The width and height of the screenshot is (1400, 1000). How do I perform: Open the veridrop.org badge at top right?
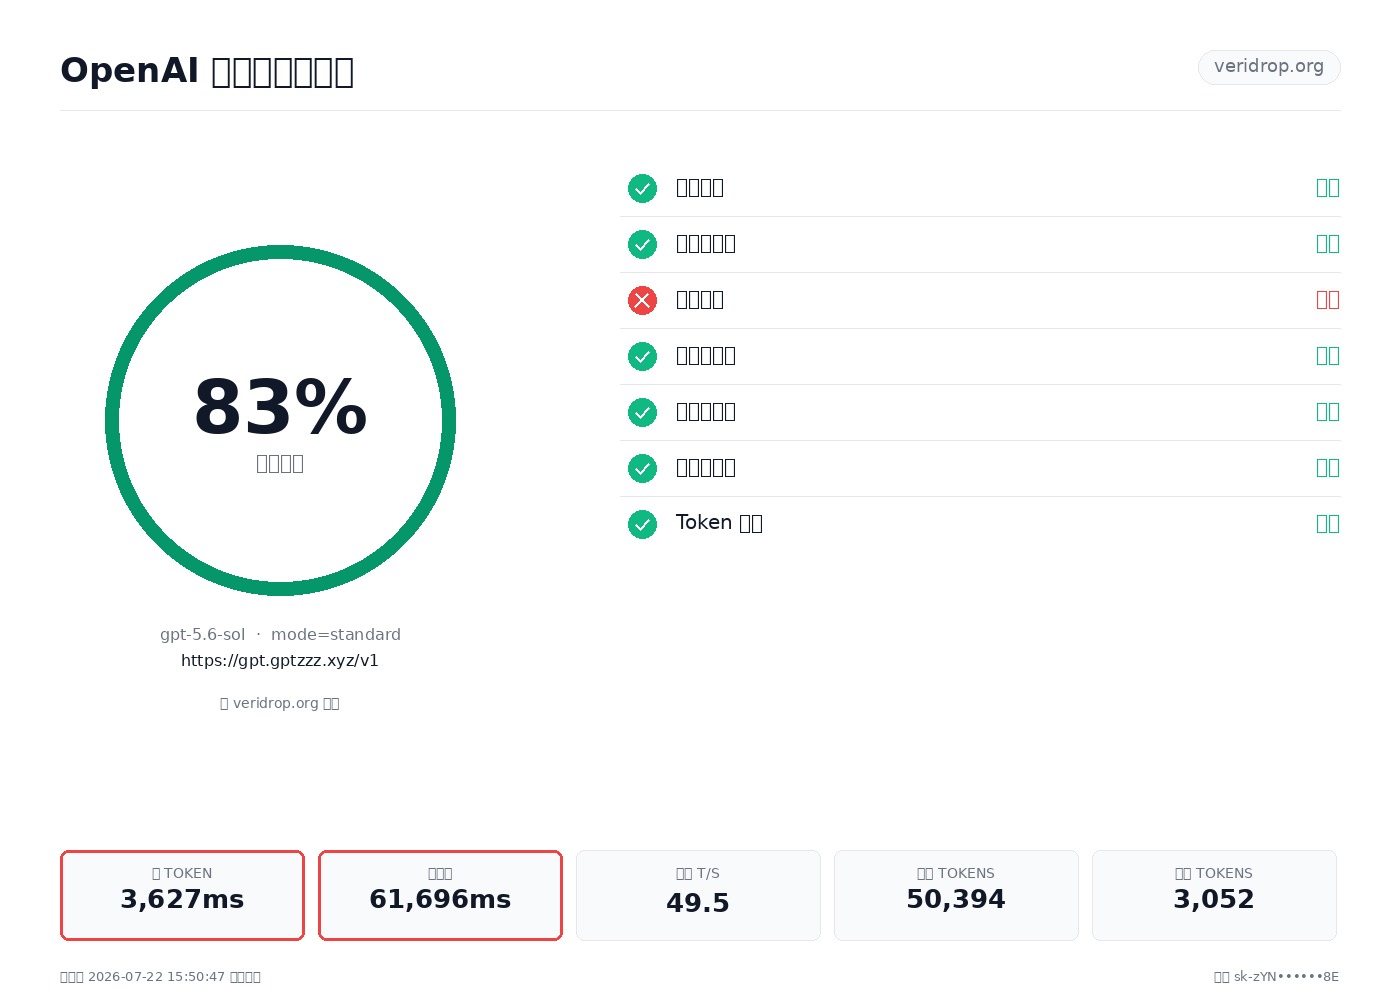pos(1269,67)
